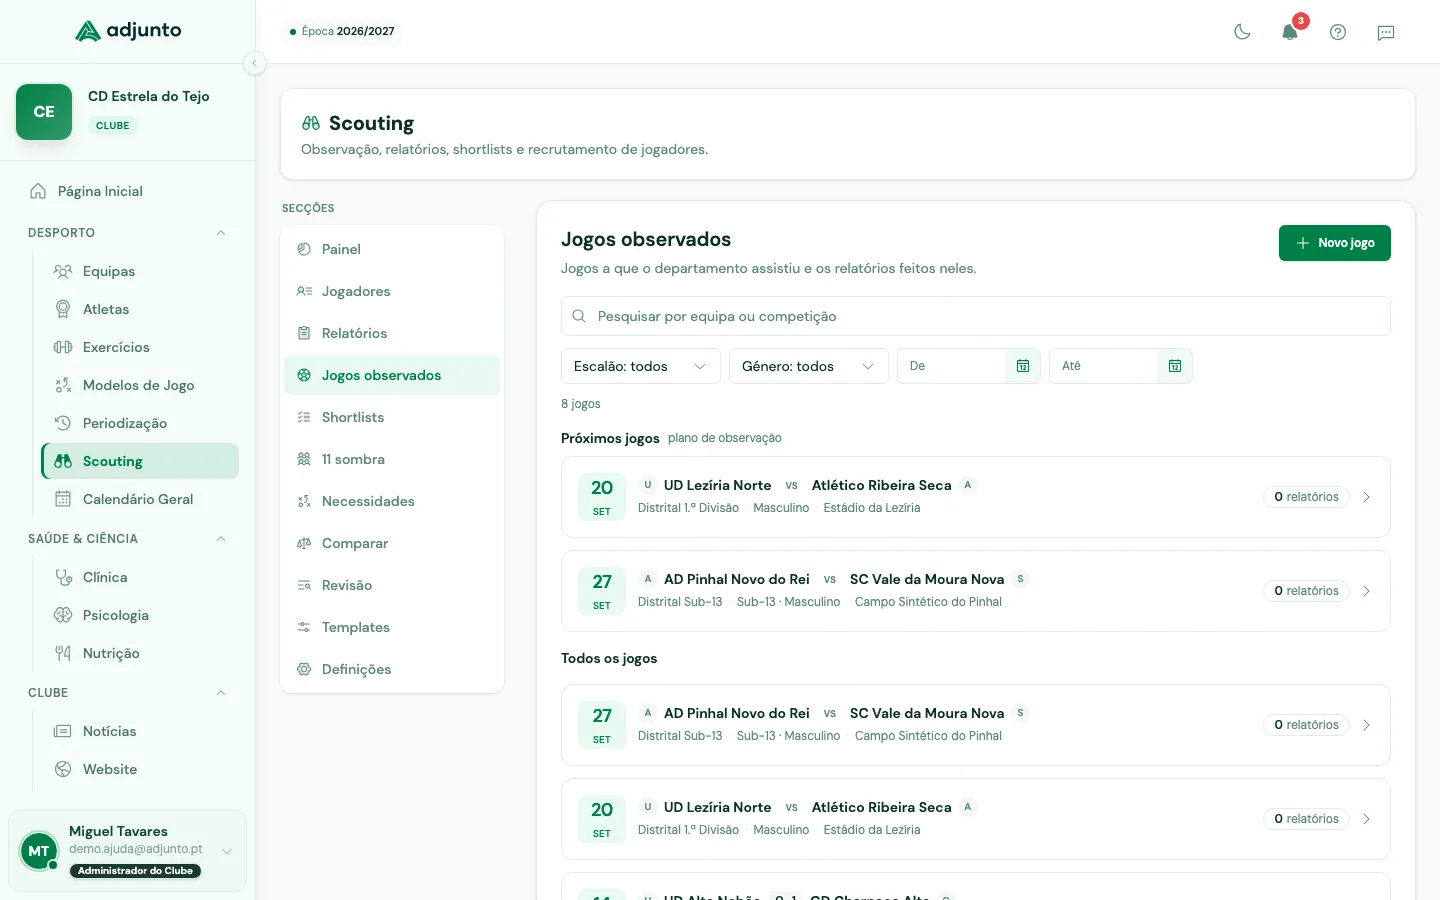Screen dimensions: 1440x900
Task: Open Notícias page
Action: coord(140,731)
